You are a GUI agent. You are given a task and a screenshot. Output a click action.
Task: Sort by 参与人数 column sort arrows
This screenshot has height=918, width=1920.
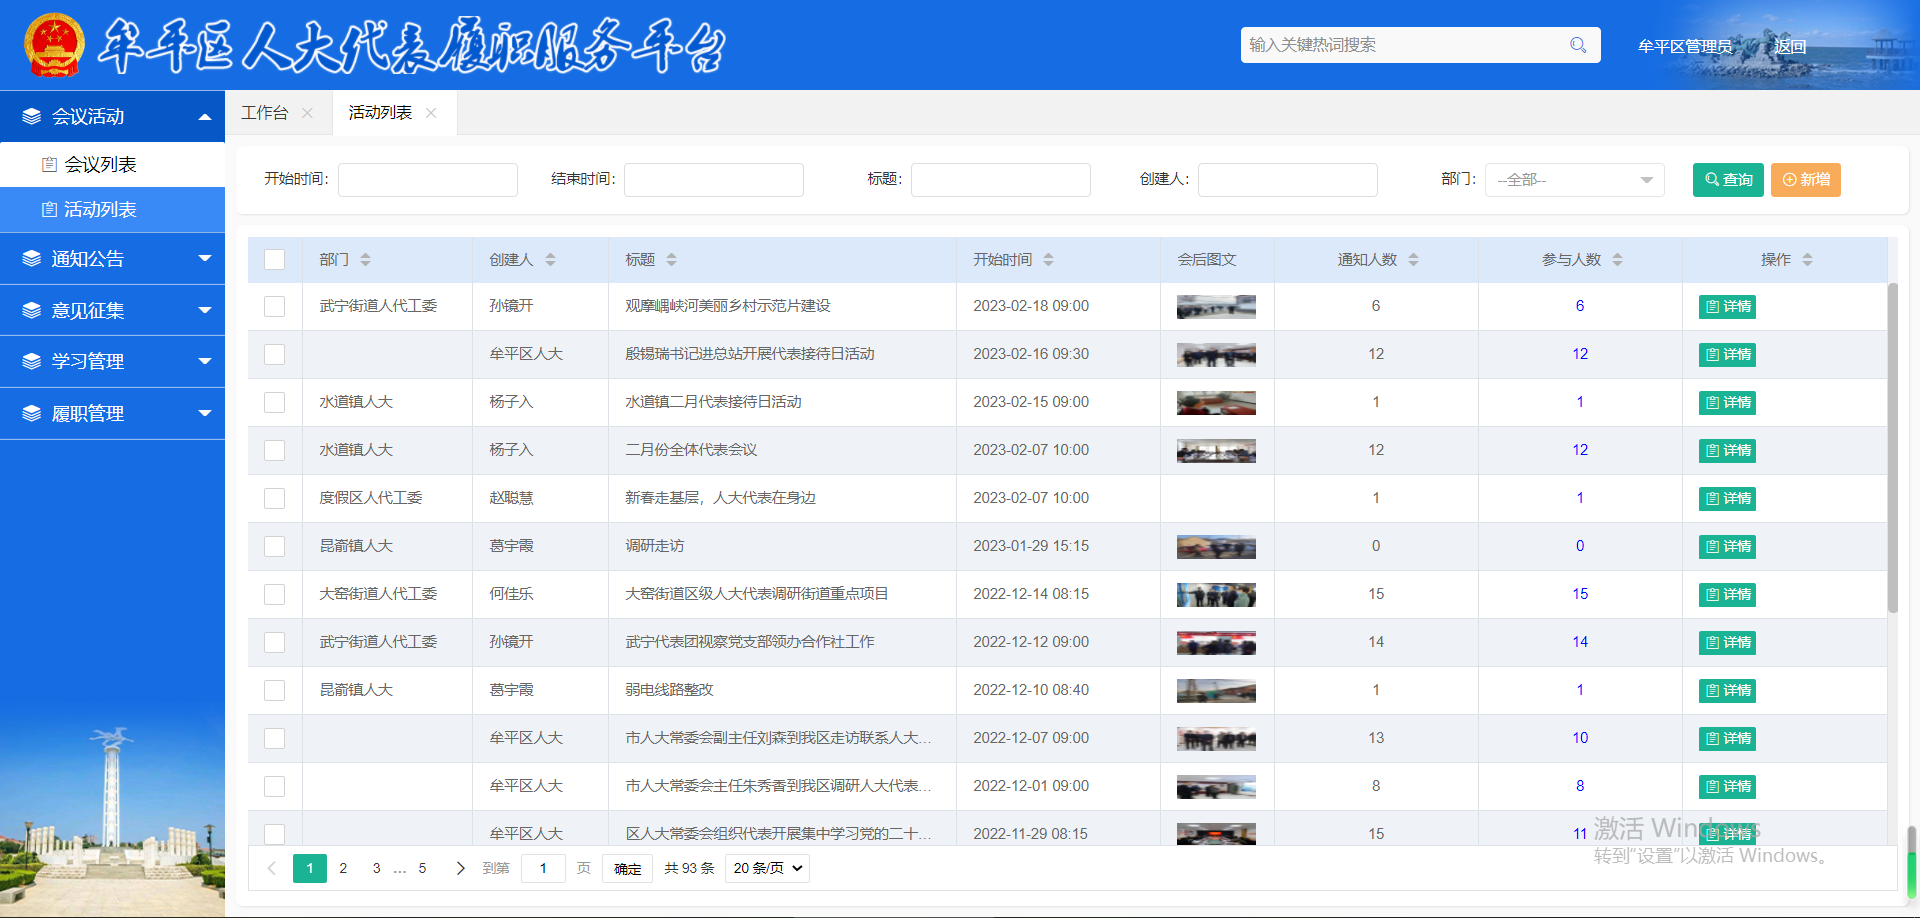coord(1617,260)
